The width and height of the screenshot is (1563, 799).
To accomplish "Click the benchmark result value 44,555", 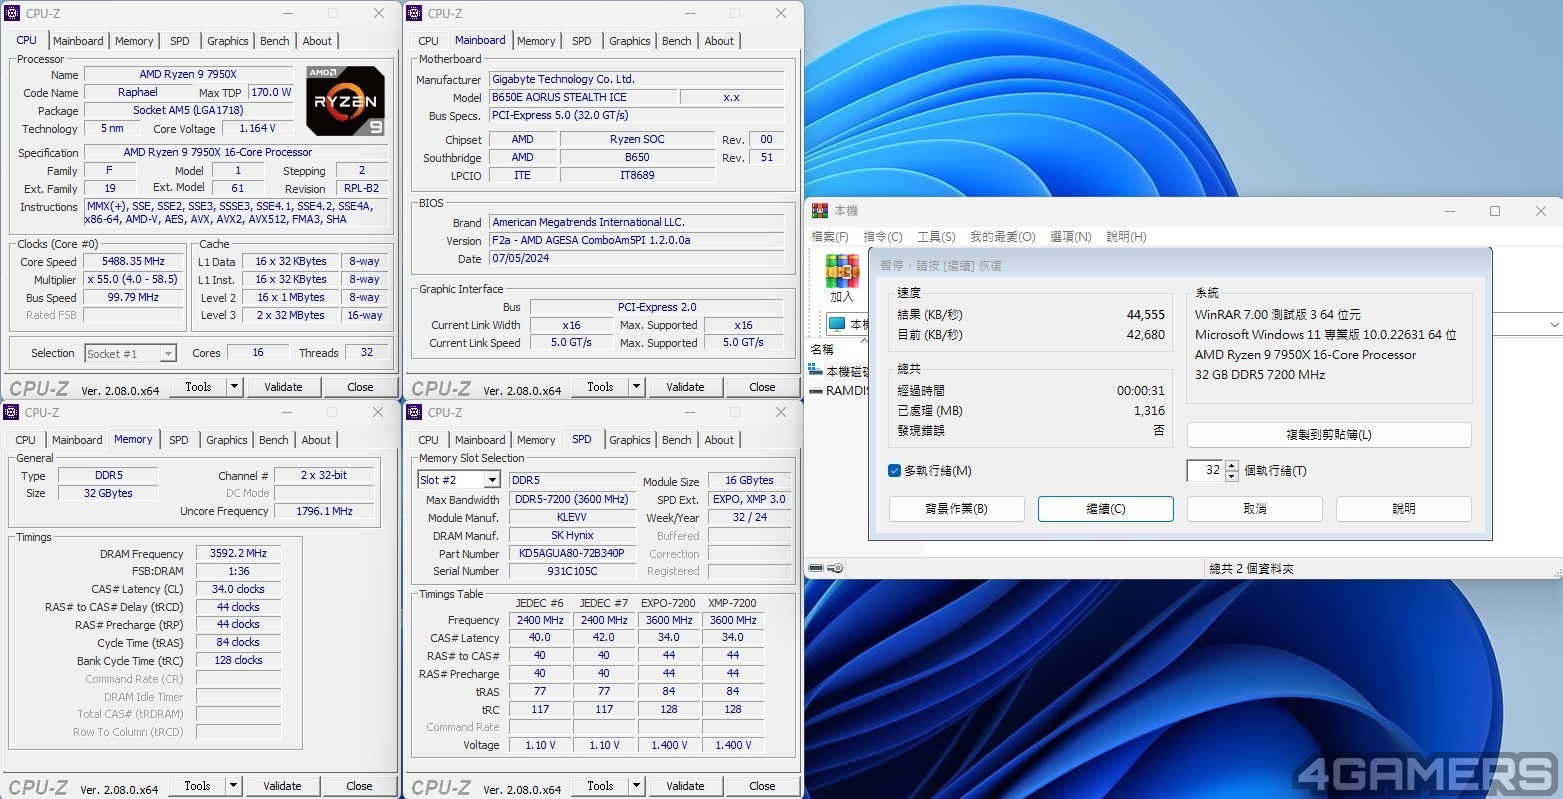I will click(x=1145, y=315).
